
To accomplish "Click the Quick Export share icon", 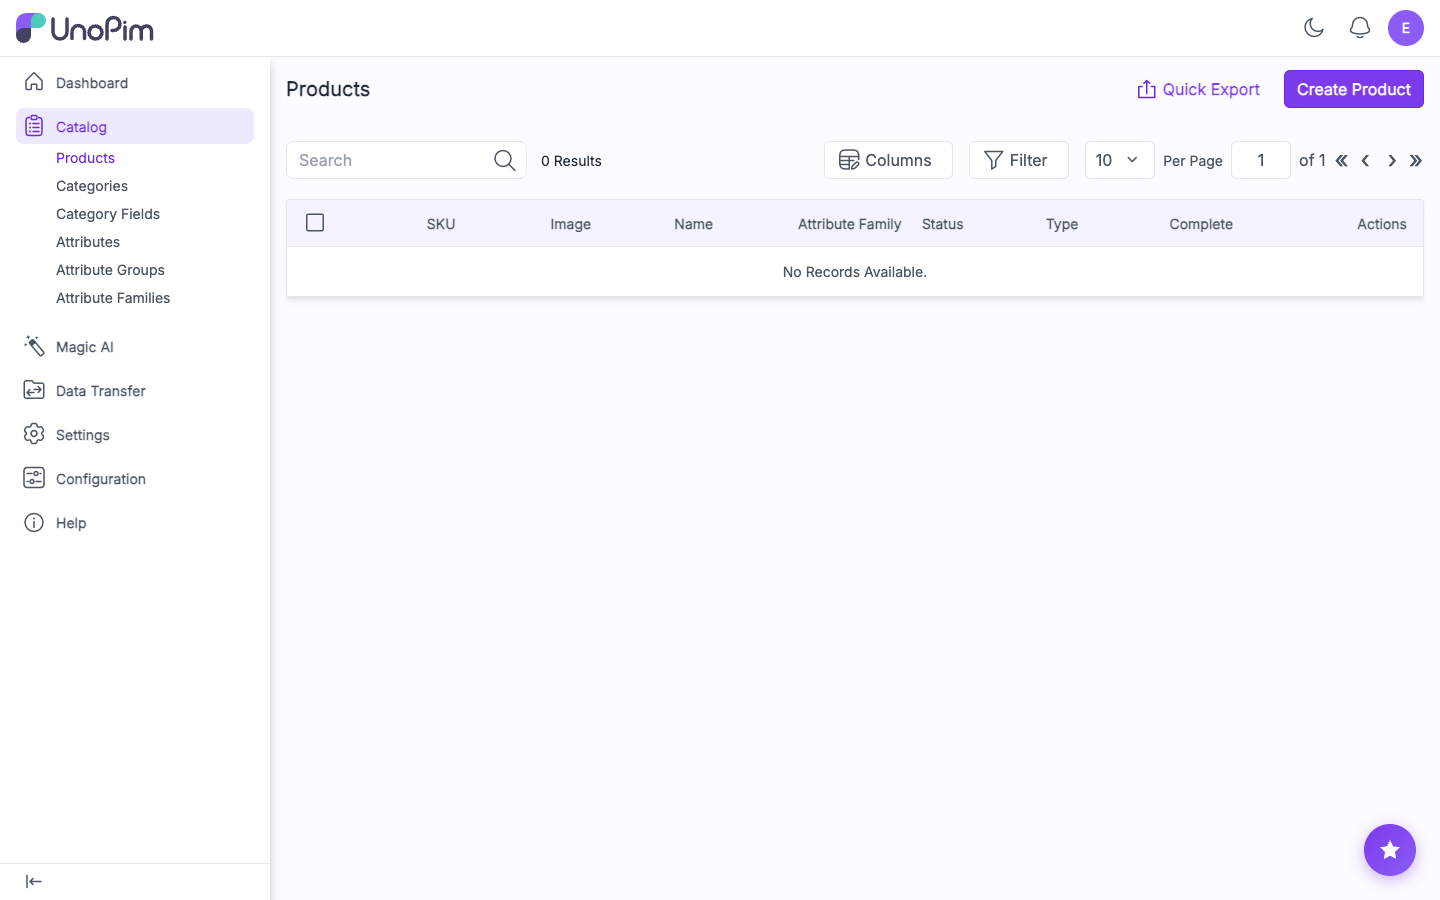I will (x=1147, y=89).
